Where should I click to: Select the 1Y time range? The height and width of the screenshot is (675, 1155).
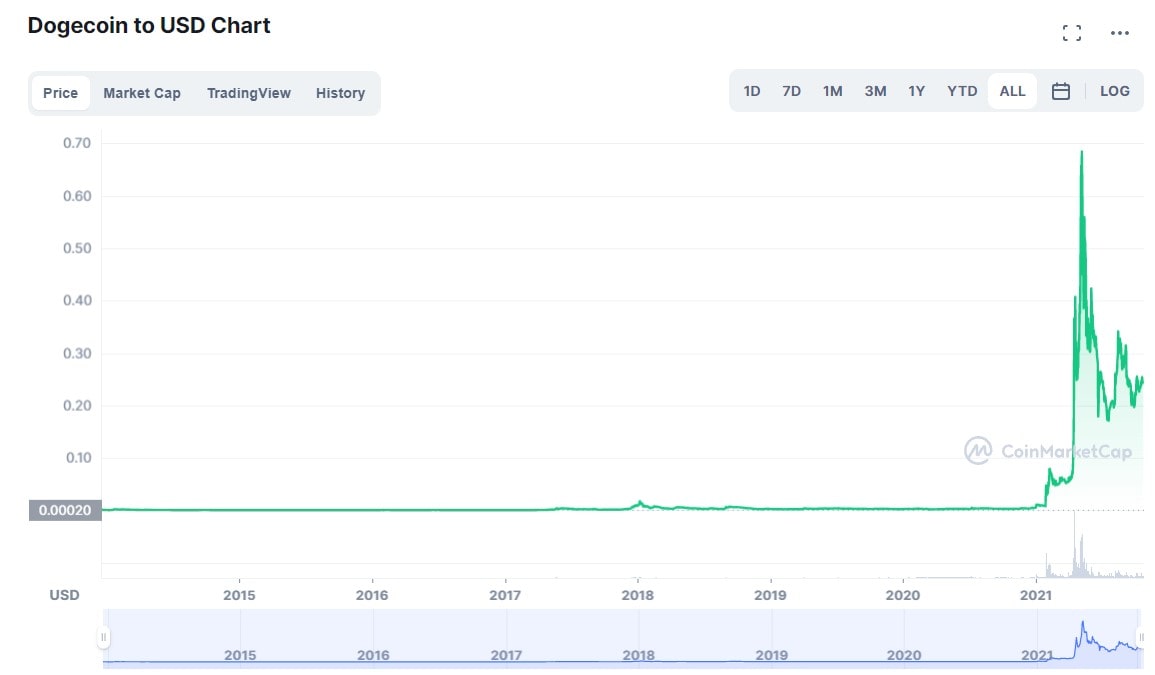click(916, 91)
